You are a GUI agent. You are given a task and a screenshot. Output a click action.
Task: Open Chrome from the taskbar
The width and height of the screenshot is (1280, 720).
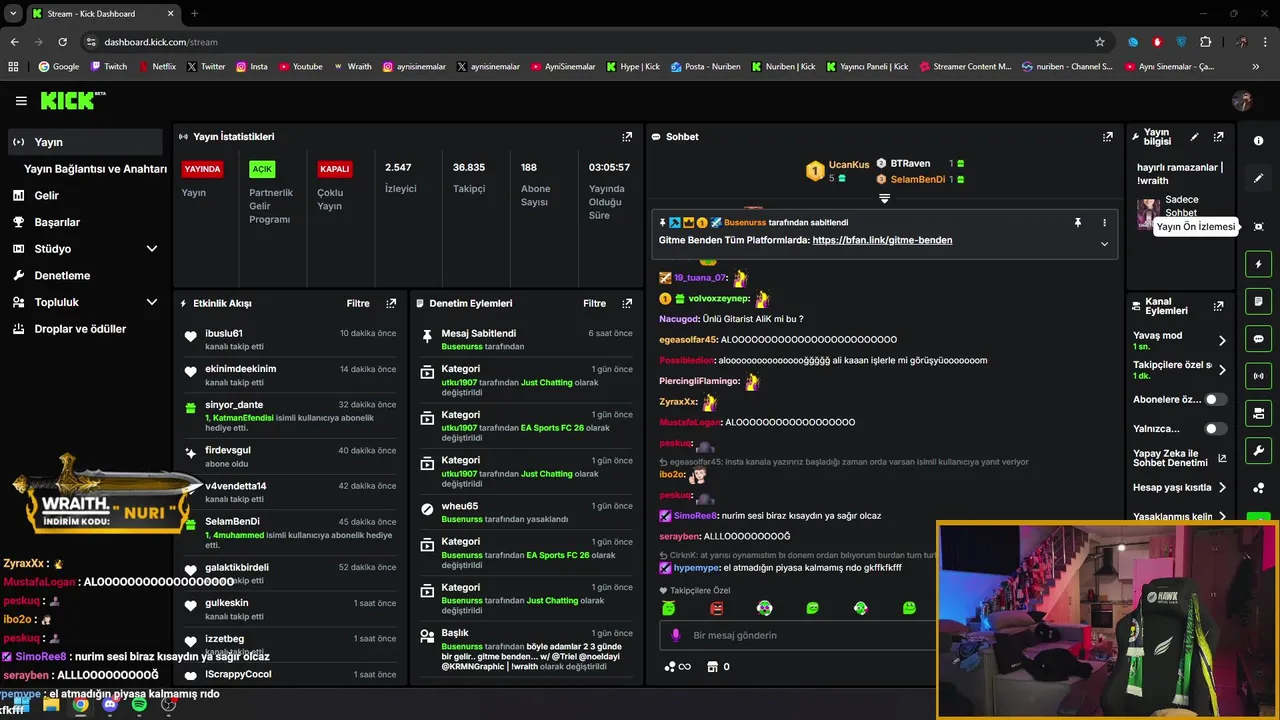(x=80, y=705)
